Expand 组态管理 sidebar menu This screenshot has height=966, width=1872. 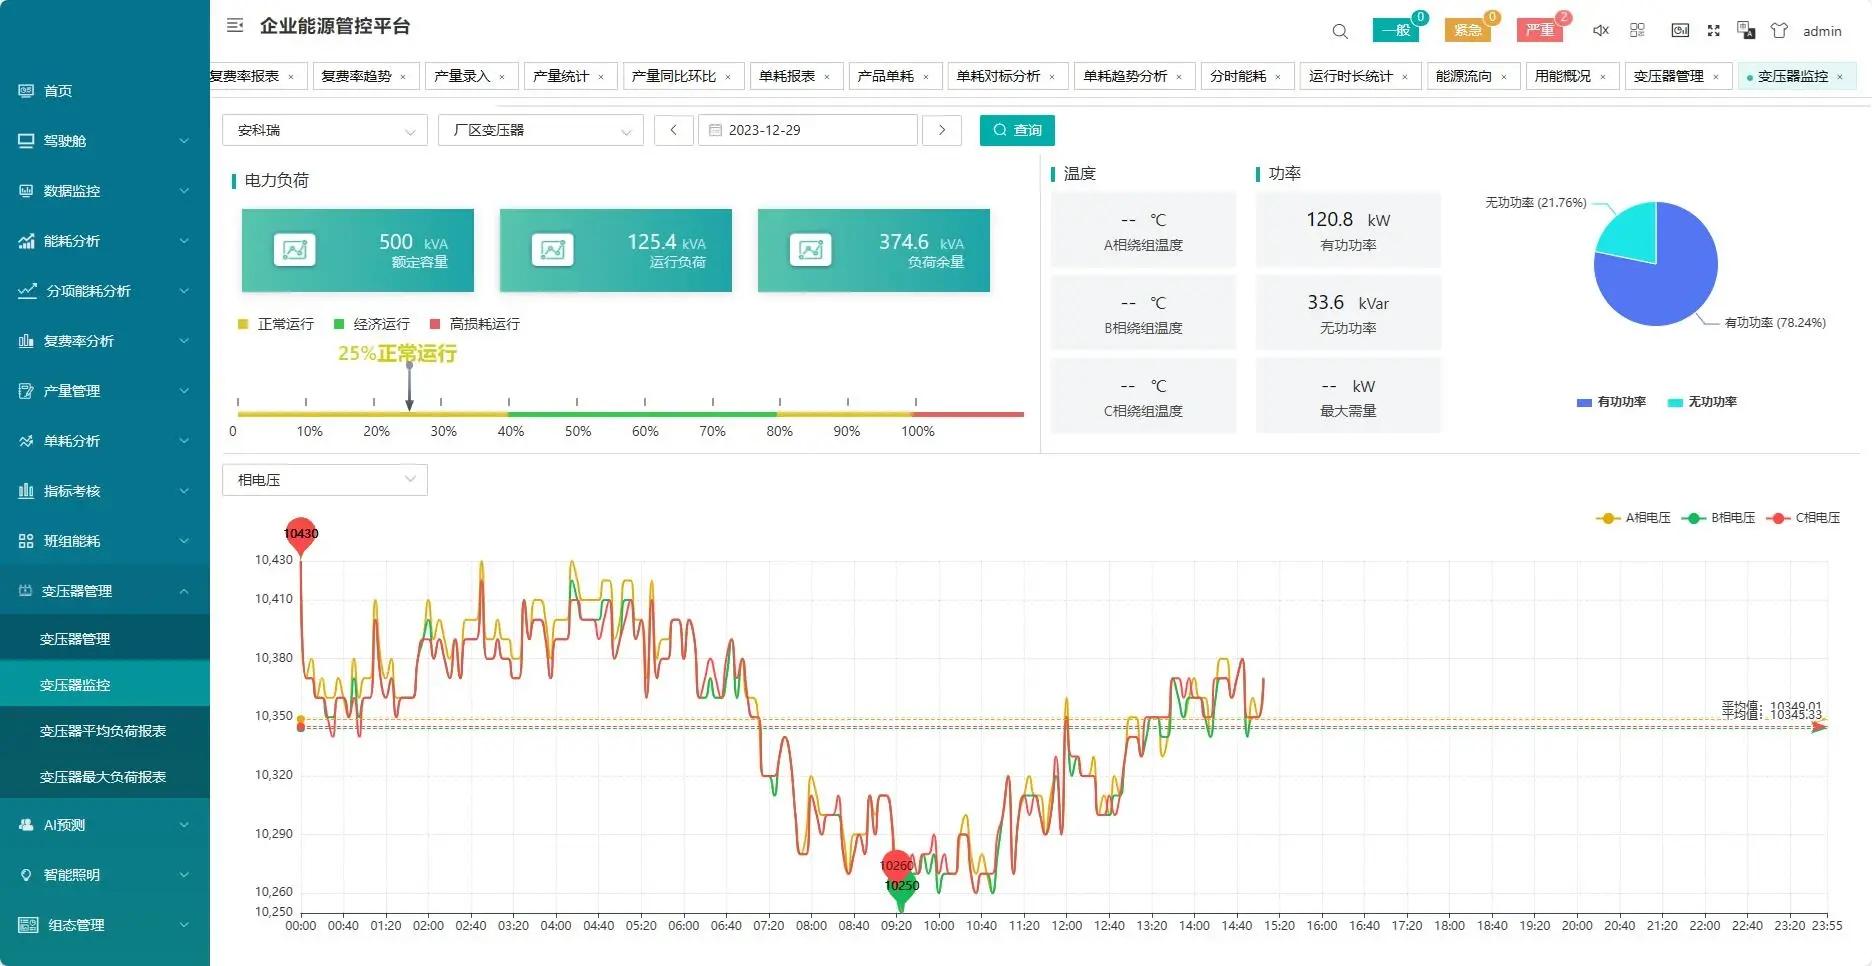pyautogui.click(x=105, y=925)
